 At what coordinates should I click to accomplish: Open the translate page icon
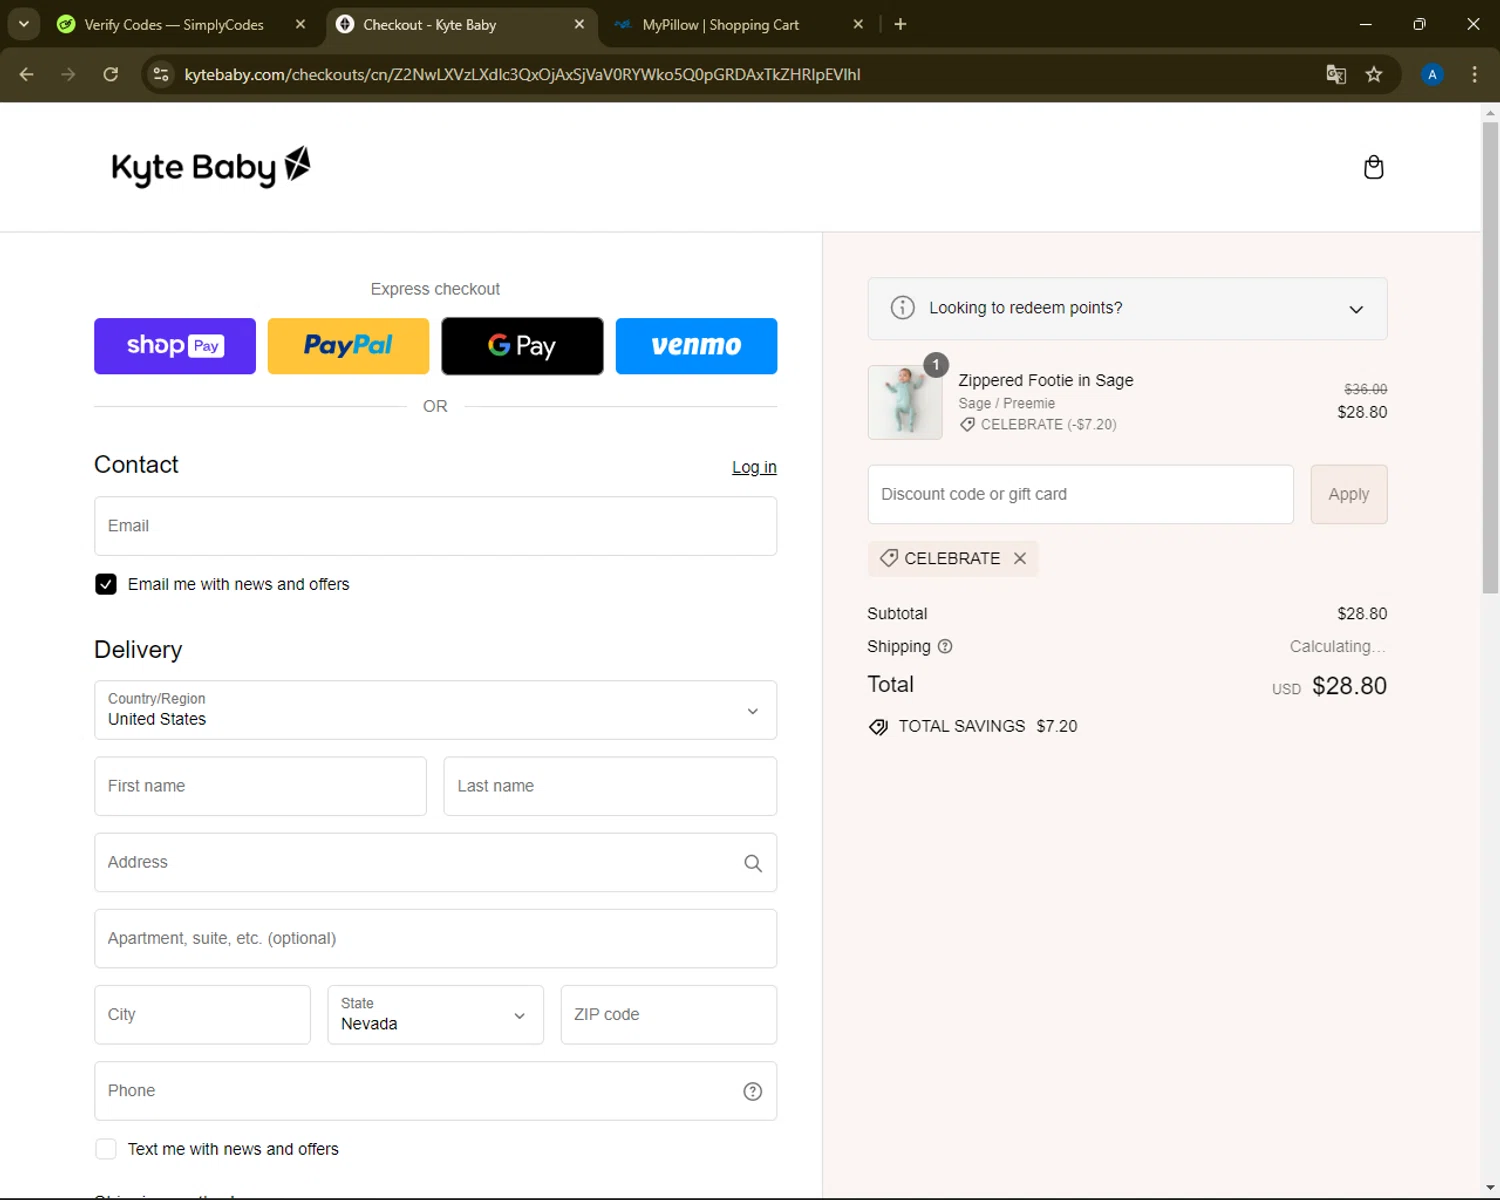tap(1336, 74)
